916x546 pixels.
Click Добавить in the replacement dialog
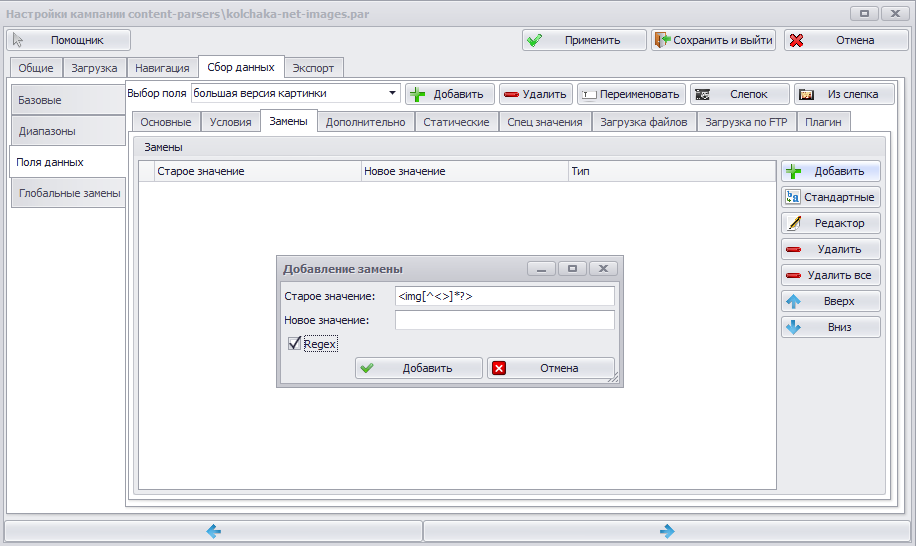[419, 368]
